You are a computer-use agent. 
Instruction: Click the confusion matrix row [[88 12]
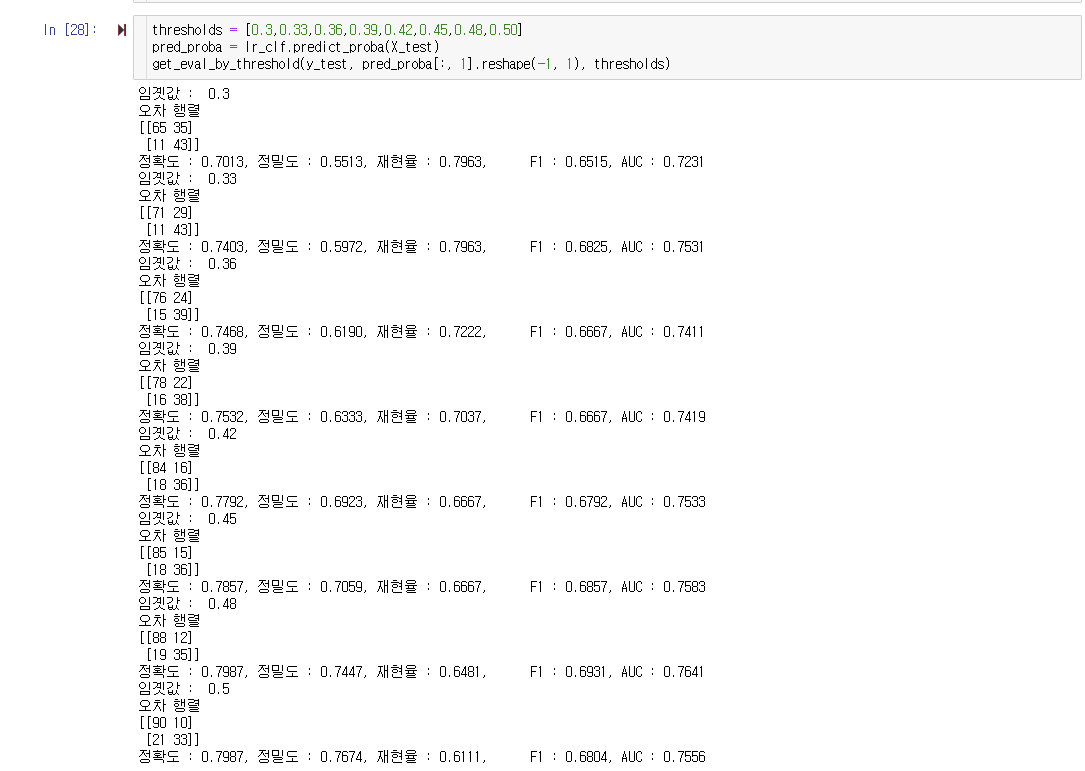click(166, 638)
